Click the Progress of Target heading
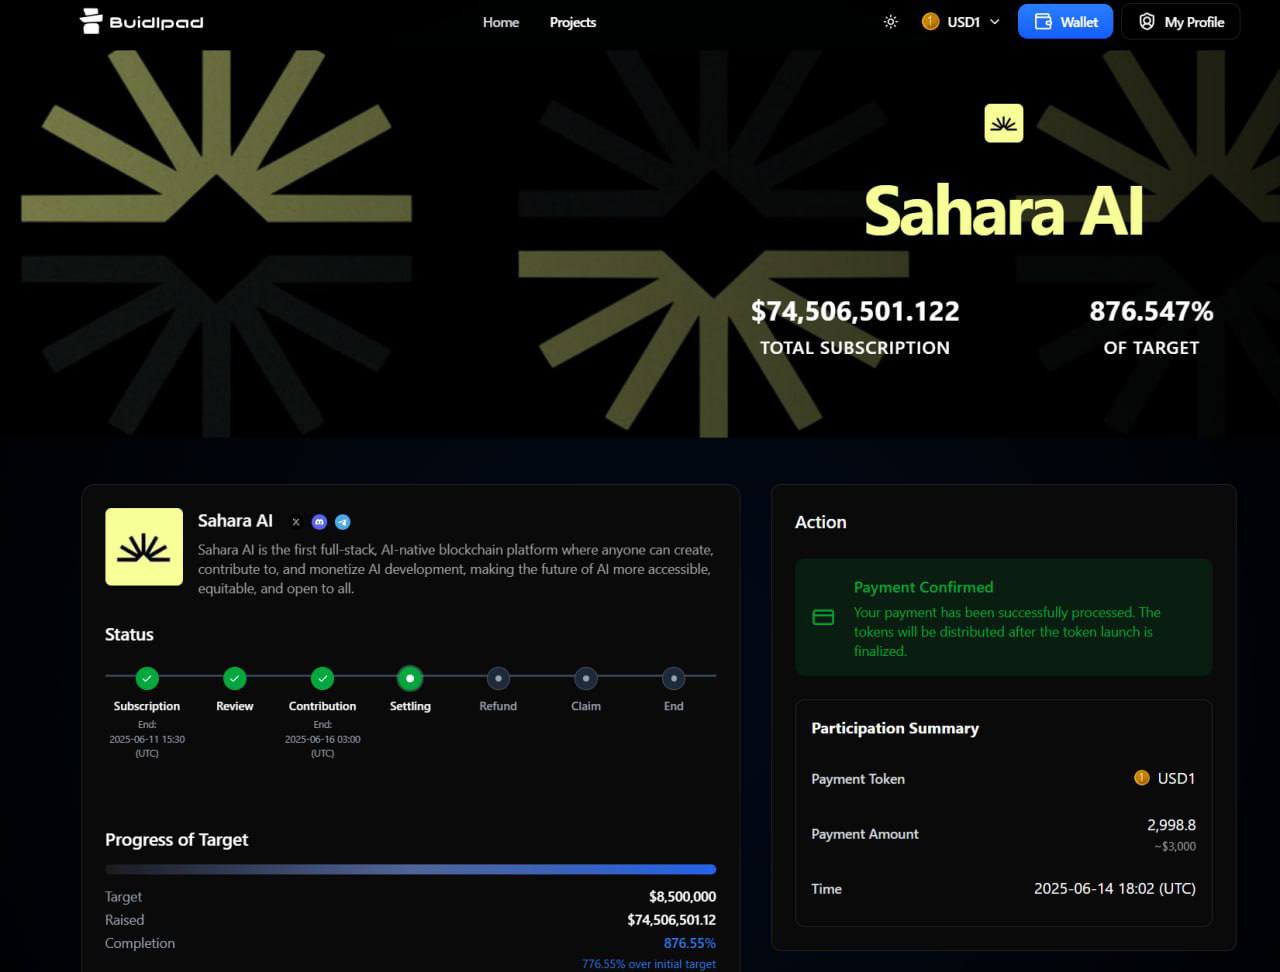The image size is (1280, 972). pos(176,840)
